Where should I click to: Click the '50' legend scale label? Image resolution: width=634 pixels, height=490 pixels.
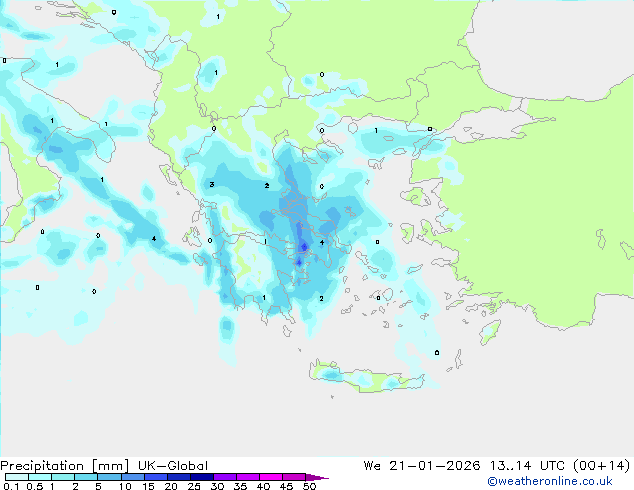[x=309, y=486]
